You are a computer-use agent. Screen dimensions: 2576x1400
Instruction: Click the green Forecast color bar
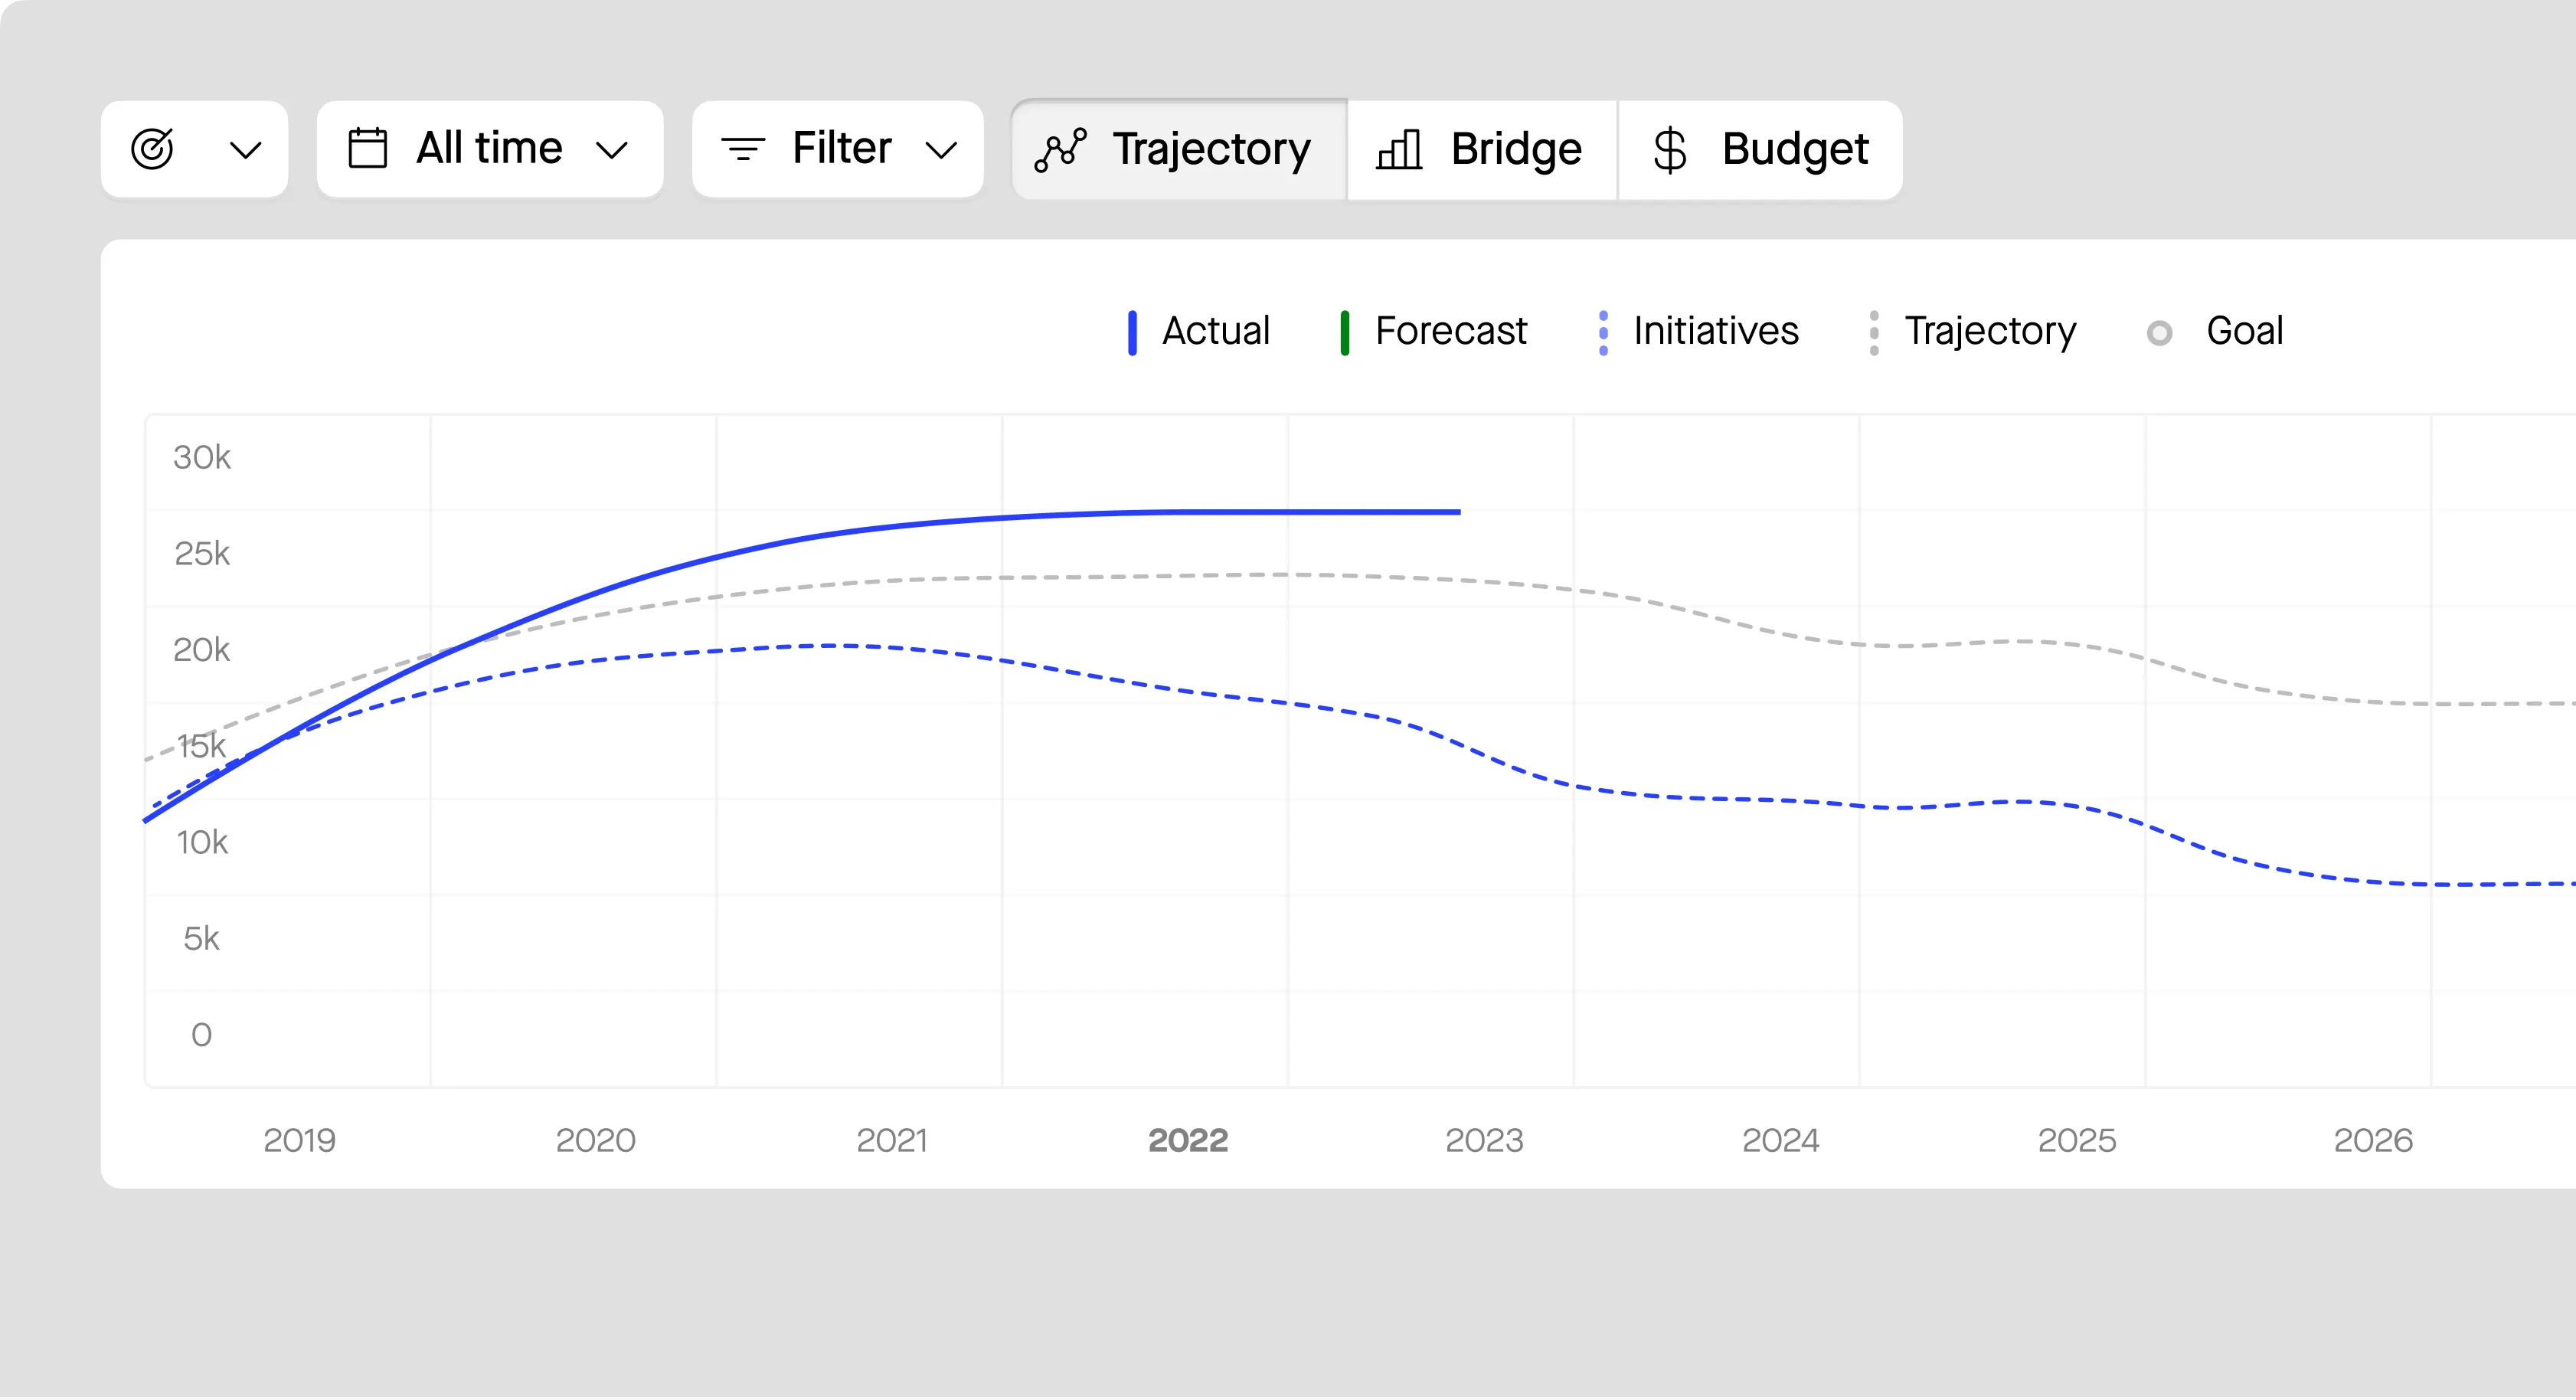(1345, 332)
